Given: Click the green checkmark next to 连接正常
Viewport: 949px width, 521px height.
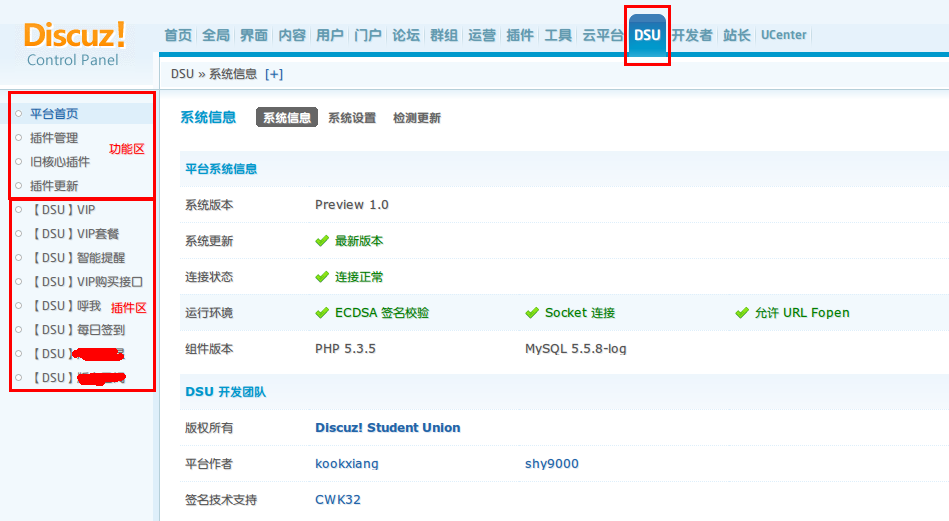Looking at the screenshot, I should coord(322,277).
